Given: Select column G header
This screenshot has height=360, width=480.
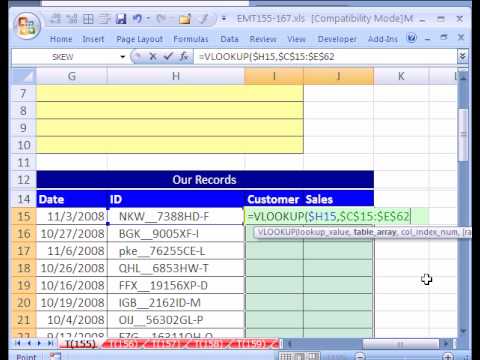Looking at the screenshot, I should pos(72,76).
